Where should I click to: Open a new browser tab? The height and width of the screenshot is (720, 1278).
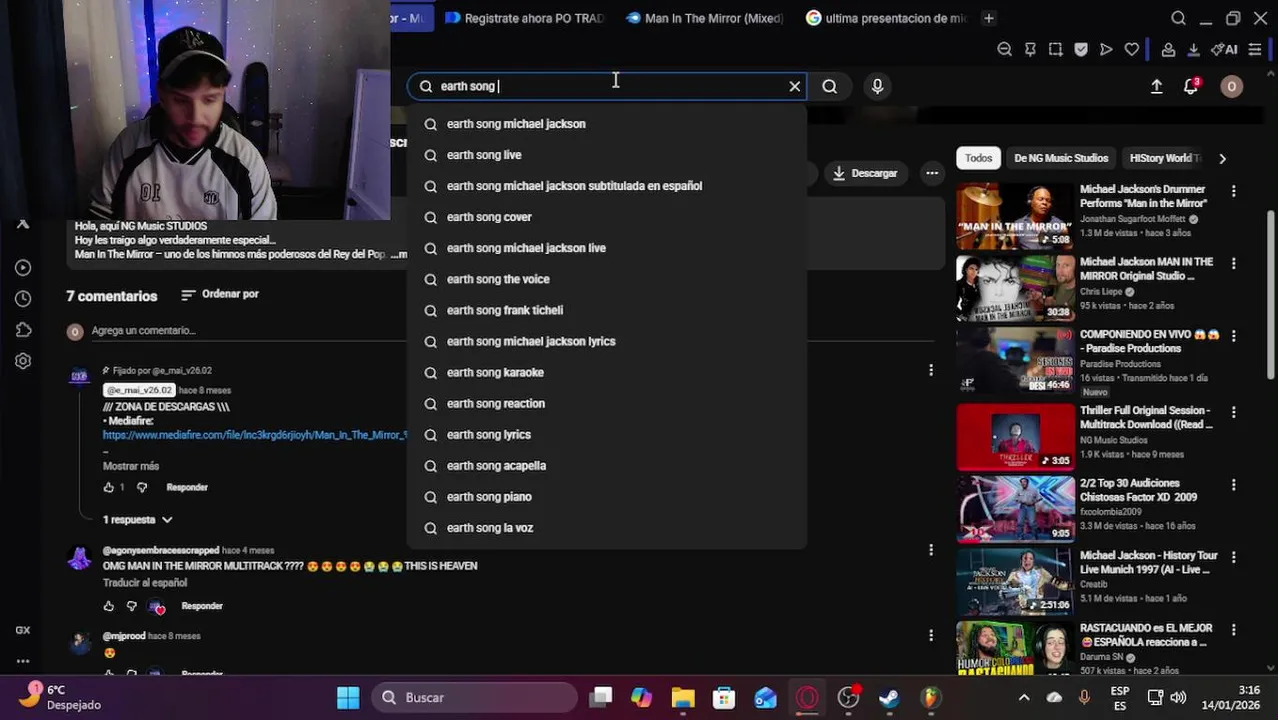[988, 18]
